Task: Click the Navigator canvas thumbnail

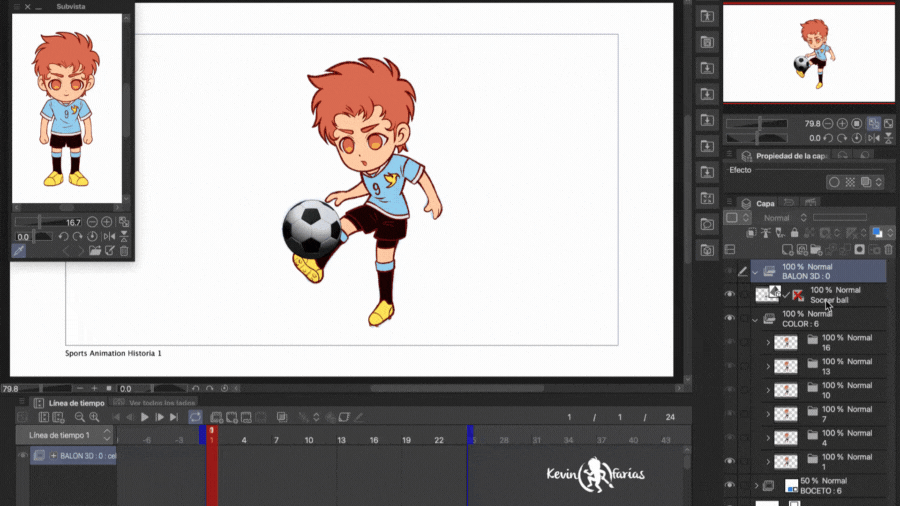Action: pyautogui.click(x=809, y=53)
